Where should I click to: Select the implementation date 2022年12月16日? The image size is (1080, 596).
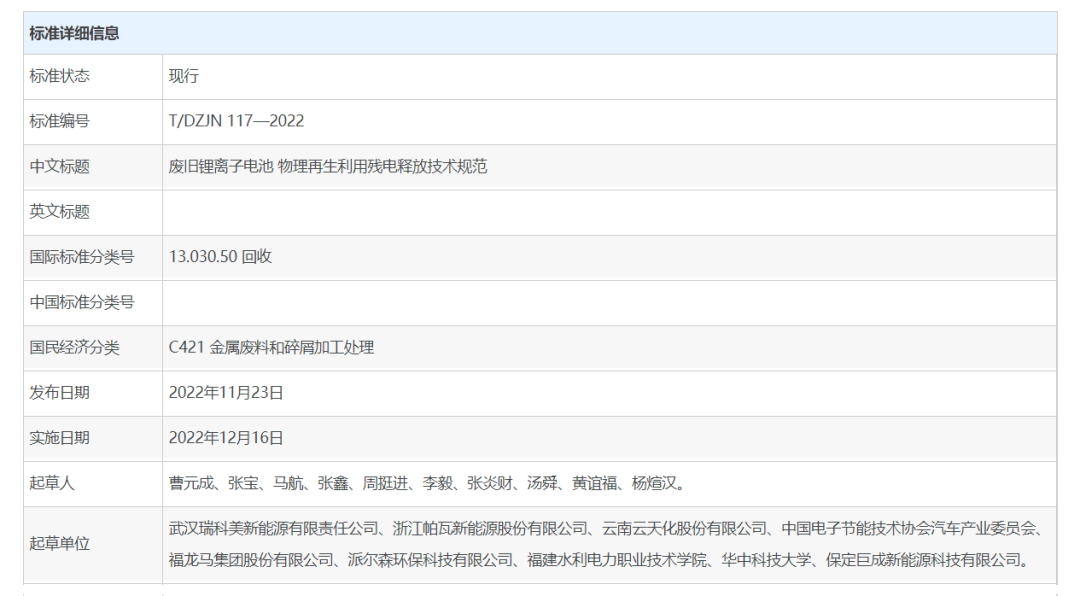226,437
